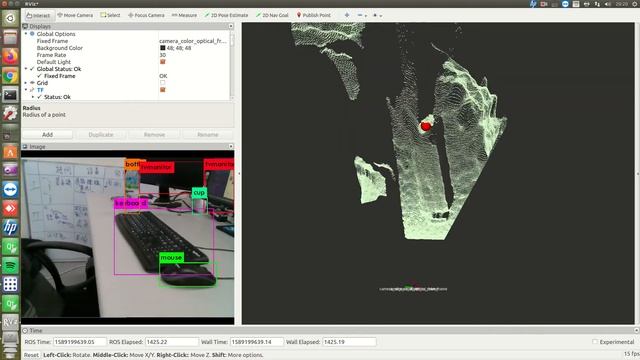Activate the Move Camera tool
Viewport: 640px width, 360px height.
click(x=75, y=15)
